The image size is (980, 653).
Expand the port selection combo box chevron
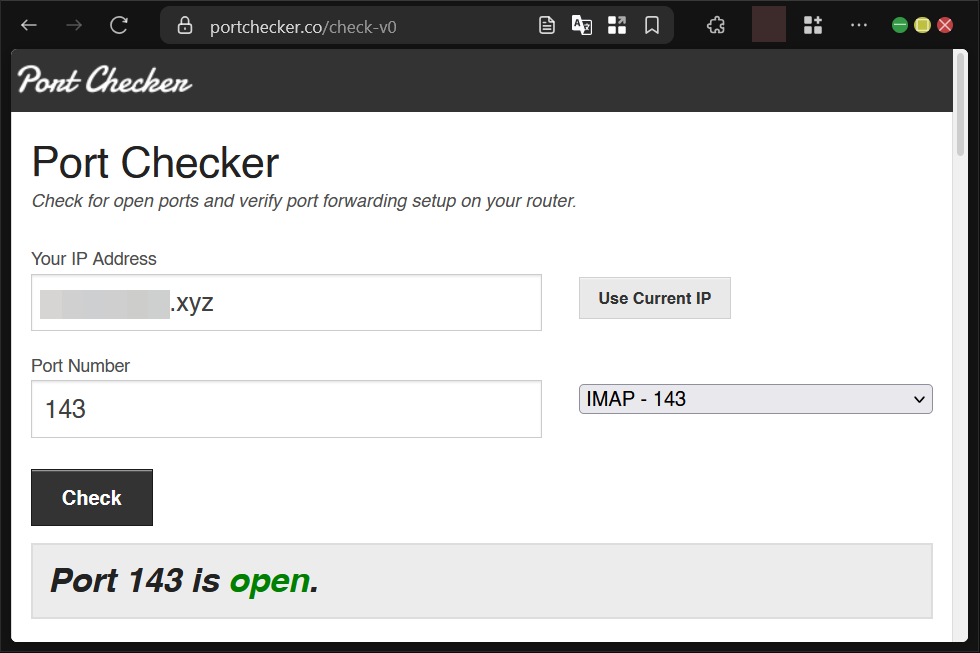(920, 399)
